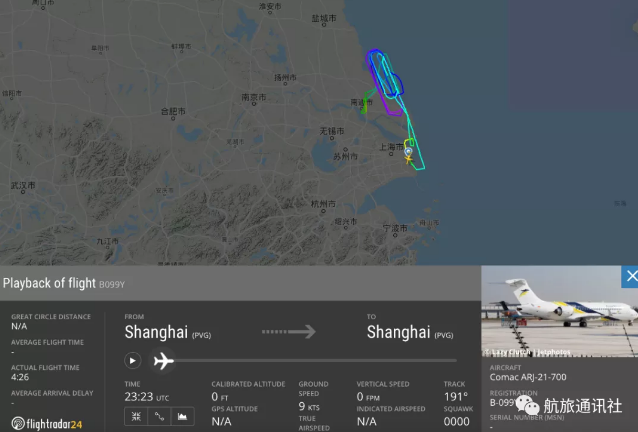This screenshot has height=432, width=638.
Task: Click the Flightradar24 logo
Action: click(47, 424)
